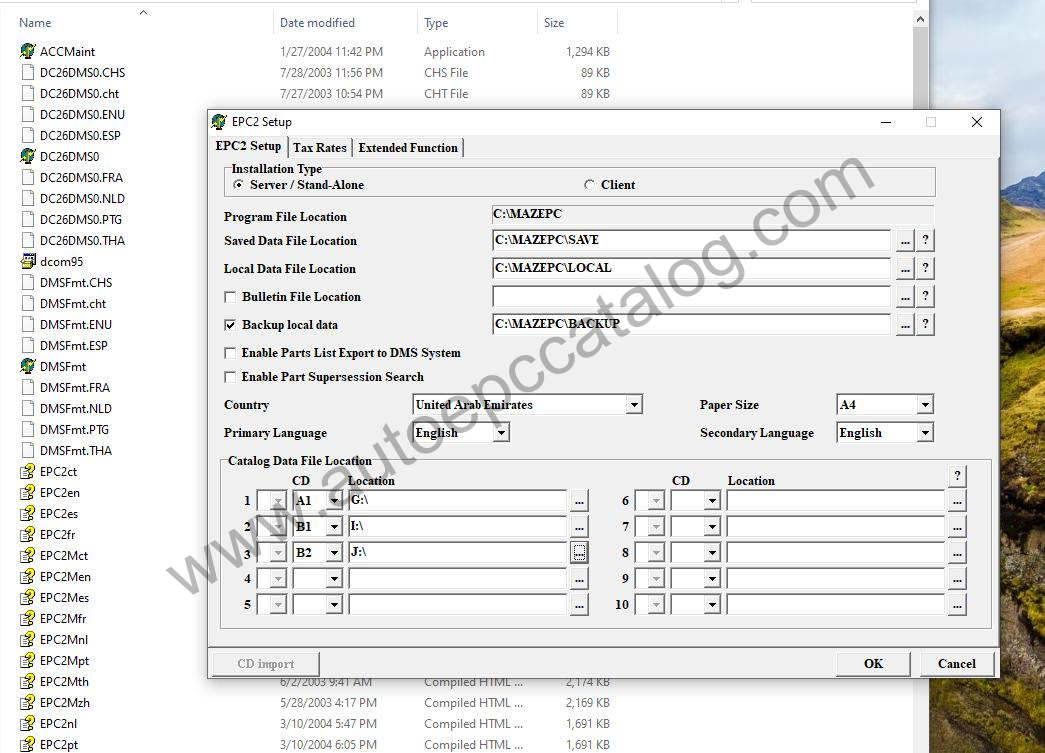1045x753 pixels.
Task: Switch to the Tax Rates tab
Action: pyautogui.click(x=320, y=148)
